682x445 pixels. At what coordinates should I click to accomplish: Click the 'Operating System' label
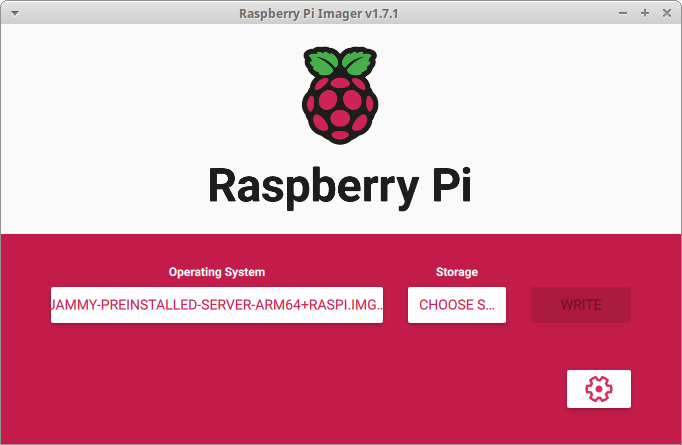coord(217,272)
